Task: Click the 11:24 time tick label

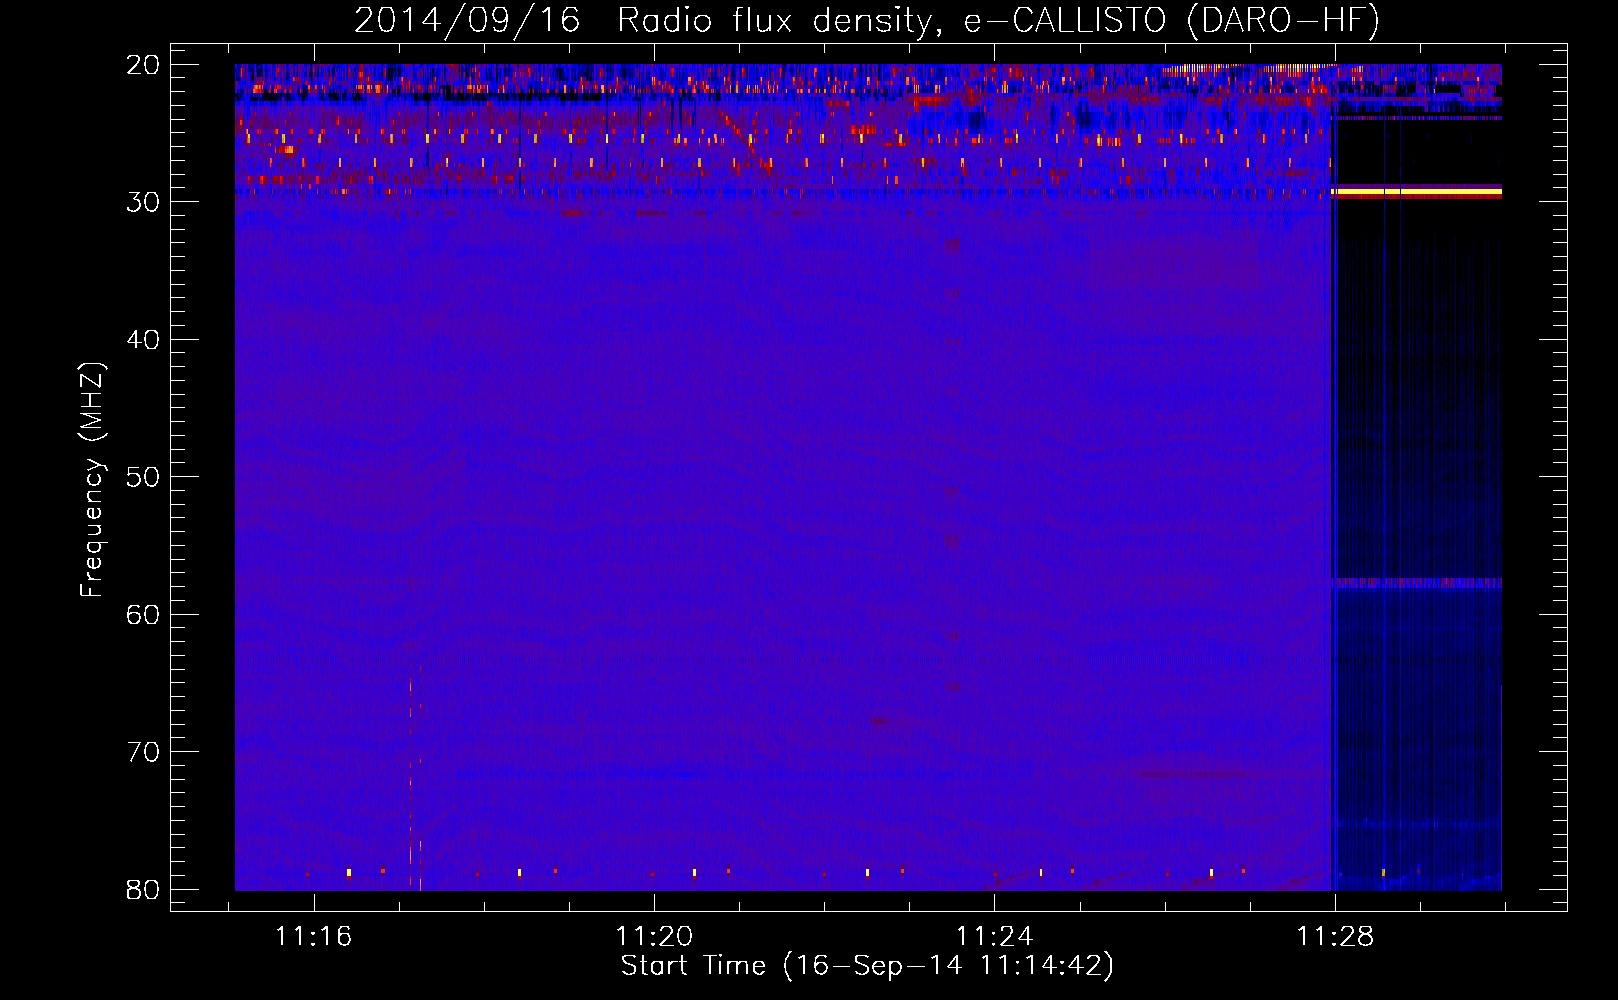Action: [x=994, y=937]
